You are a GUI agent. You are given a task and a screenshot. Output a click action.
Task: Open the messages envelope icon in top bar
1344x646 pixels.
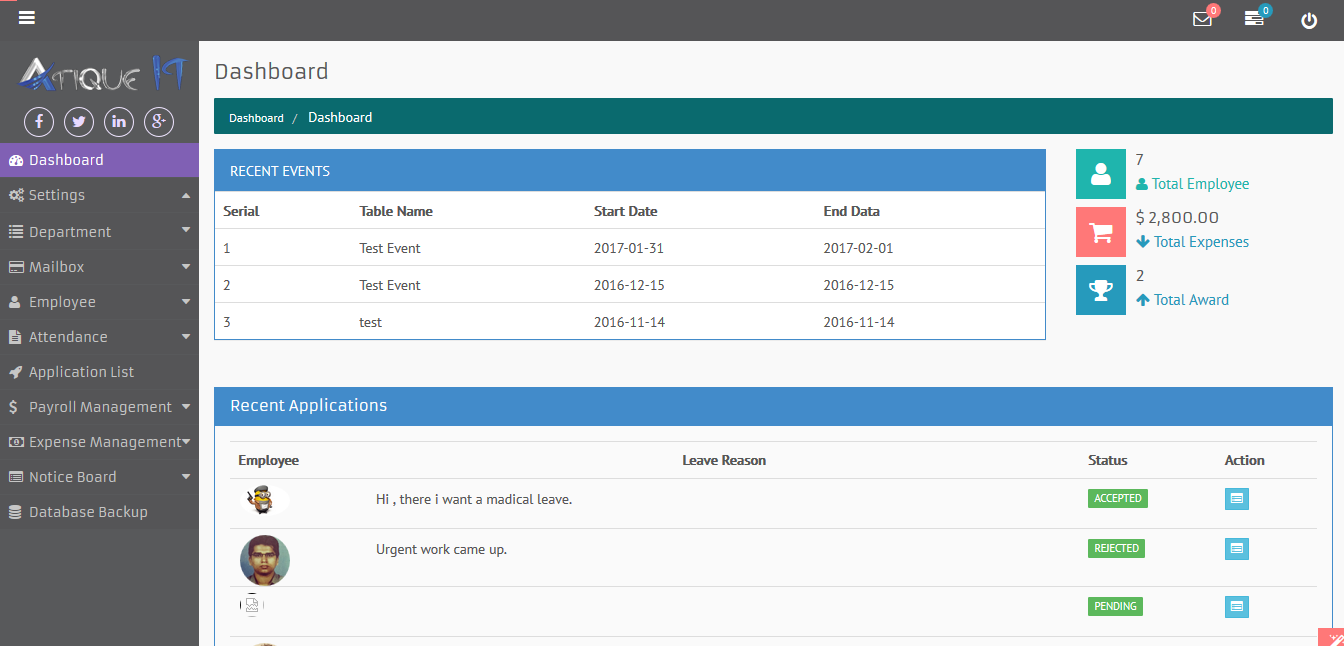1203,18
